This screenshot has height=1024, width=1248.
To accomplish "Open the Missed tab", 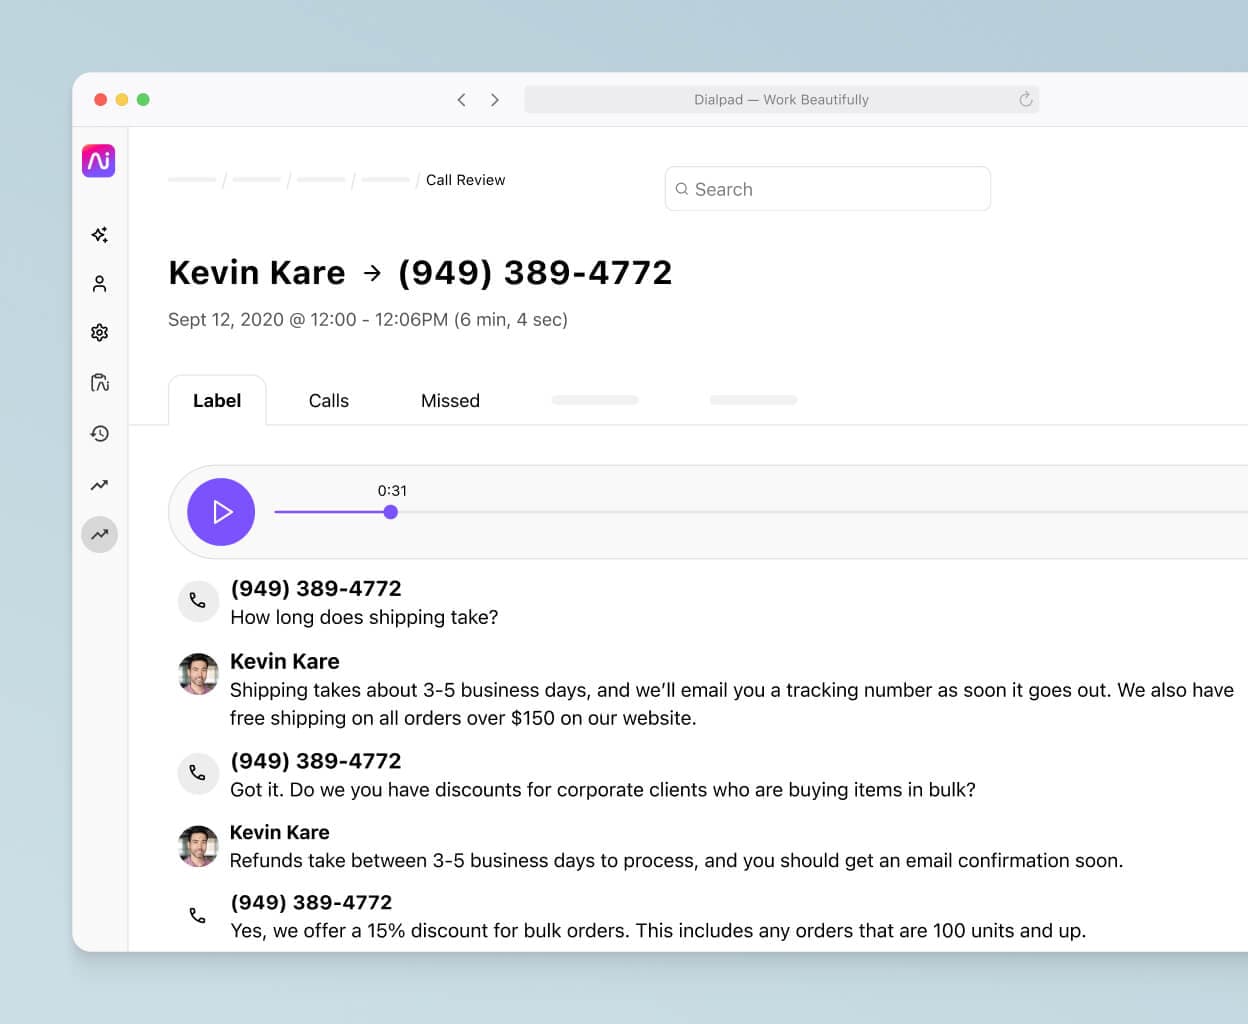I will coord(450,400).
